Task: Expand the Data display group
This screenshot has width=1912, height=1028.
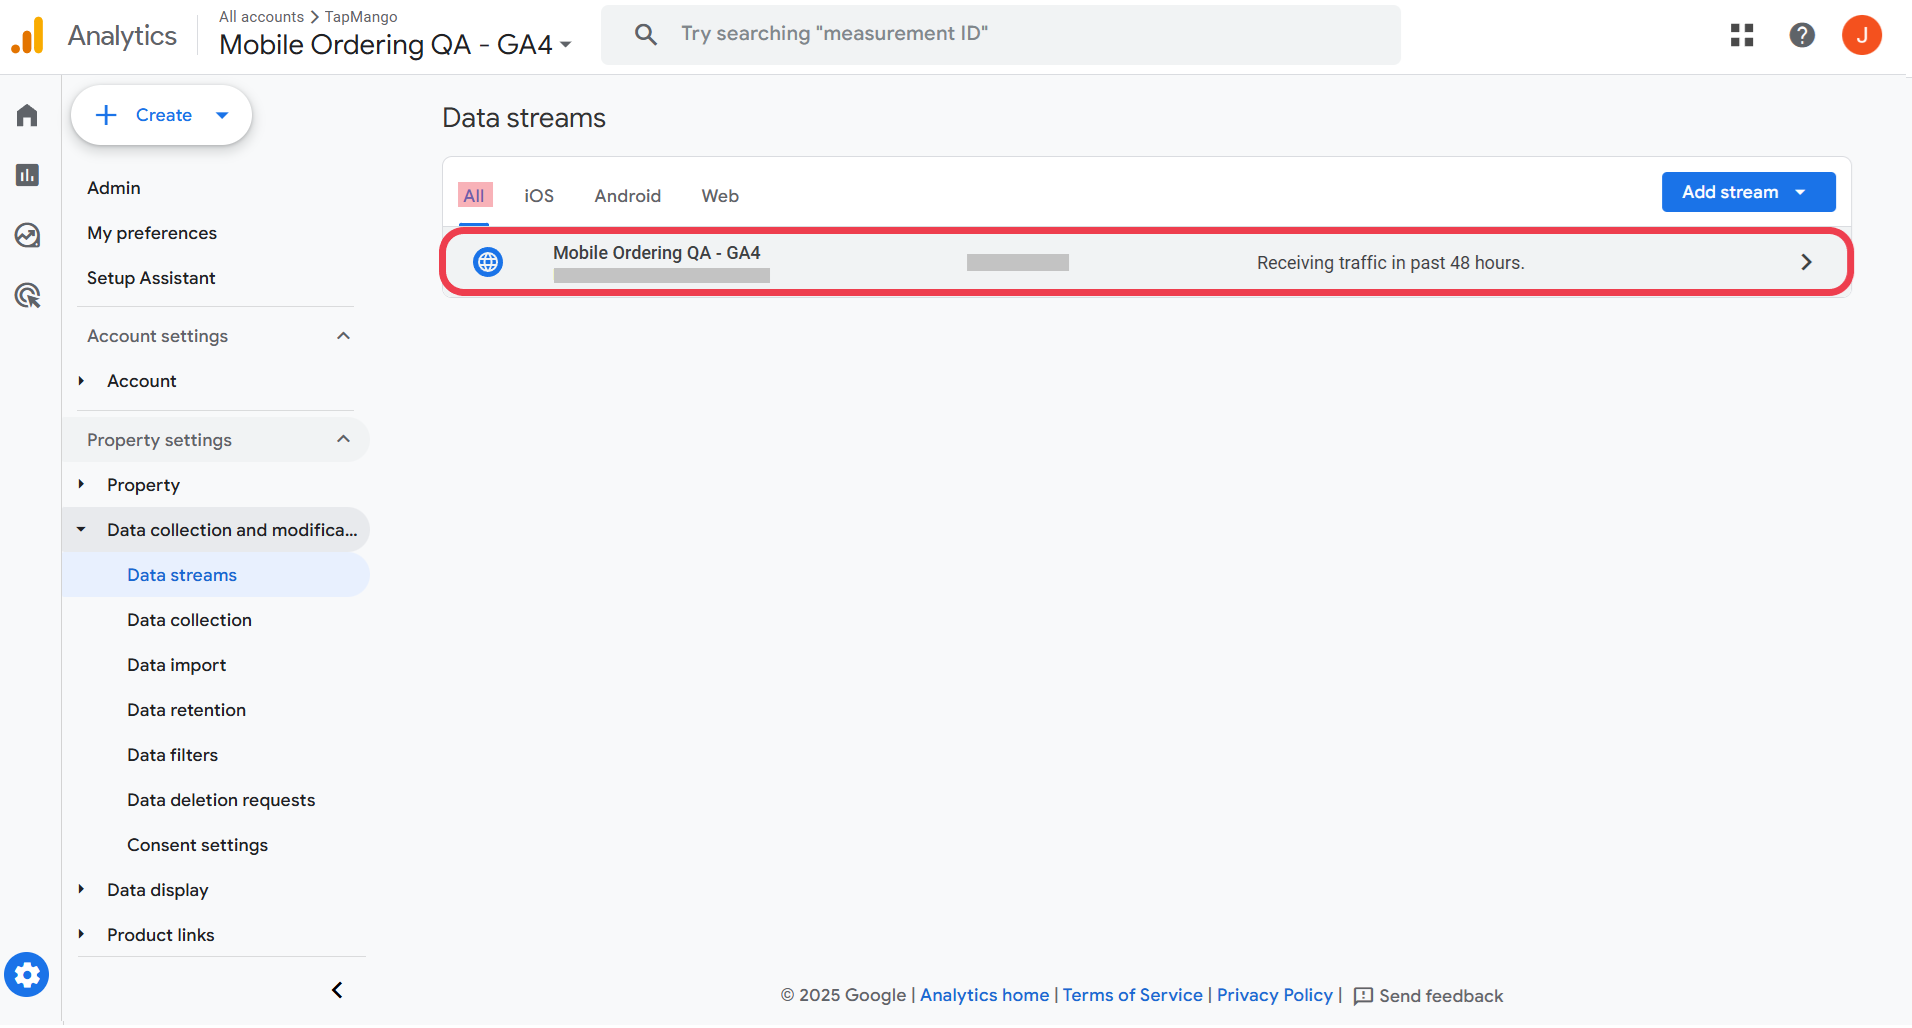Action: (x=81, y=890)
